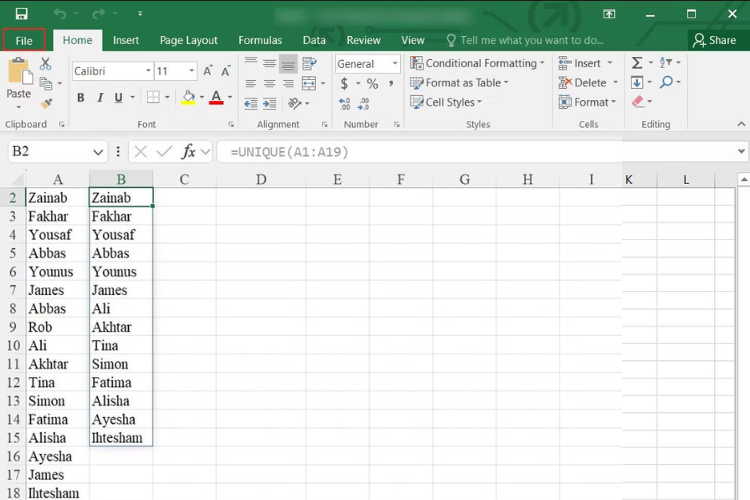Open the font size 11 dropdown
Image resolution: width=750 pixels, height=500 pixels.
[191, 71]
